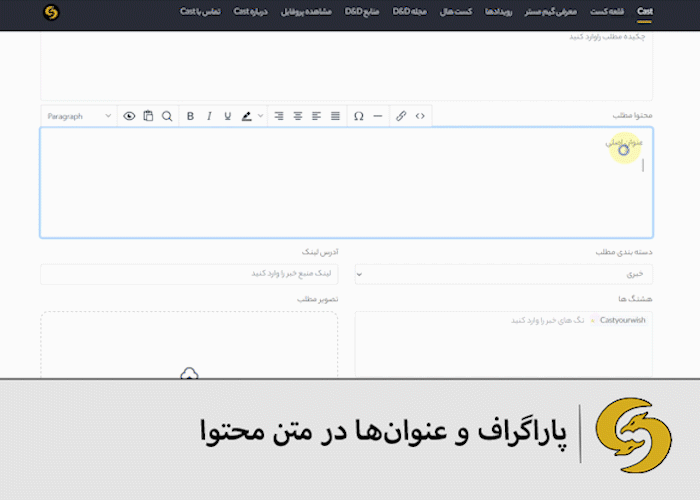
Task: Insert special character with Omega icon
Action: [358, 116]
